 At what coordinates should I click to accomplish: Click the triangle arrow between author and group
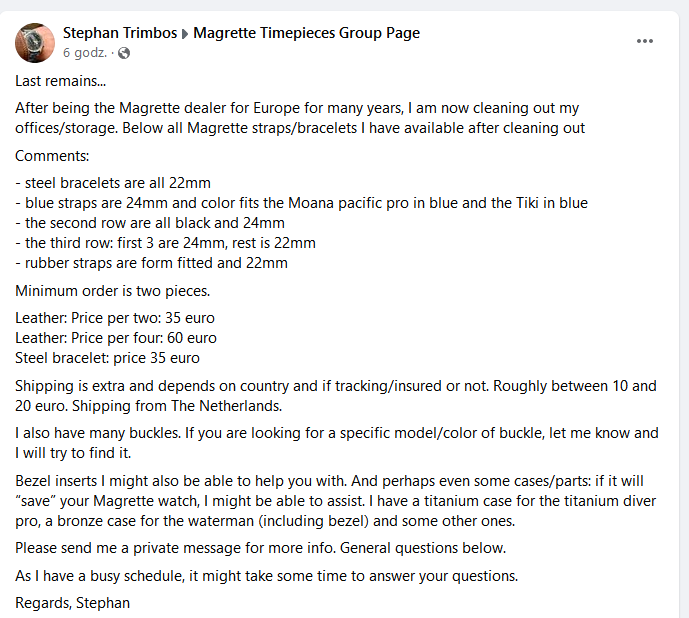click(184, 34)
